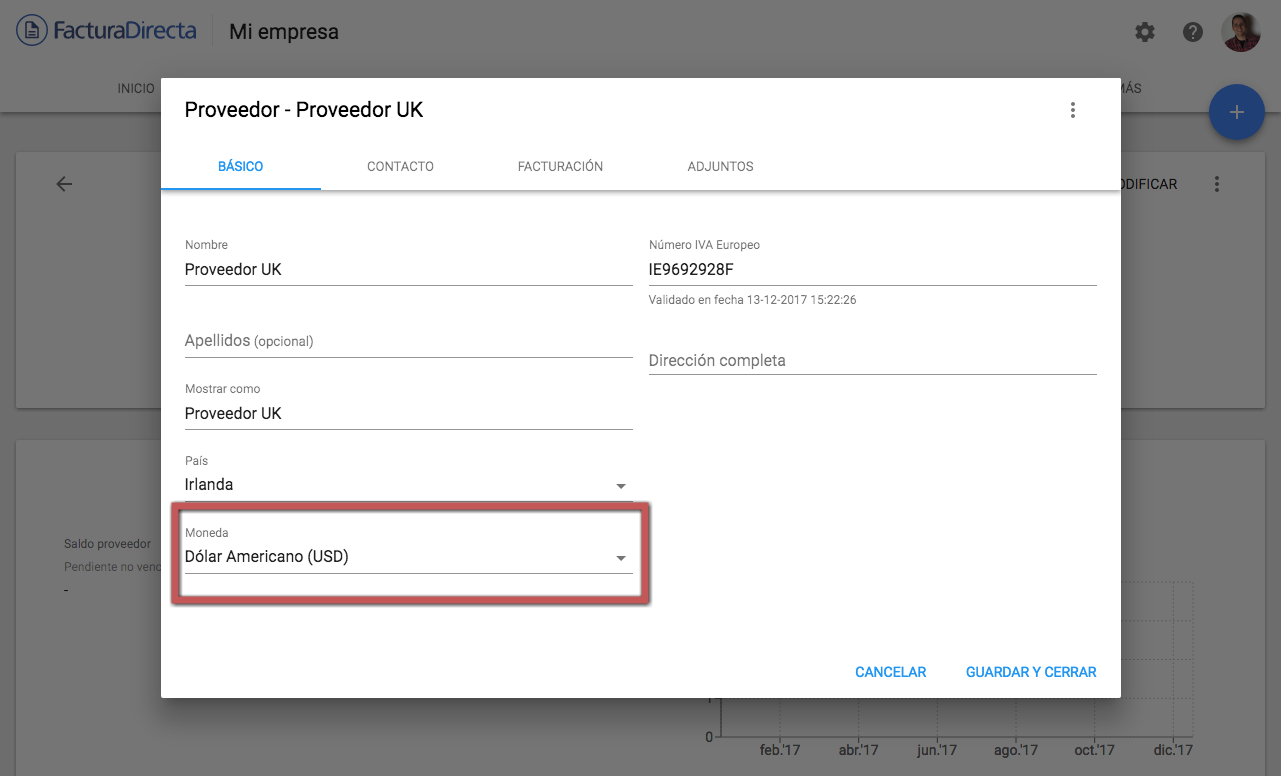Open the Dólar Americano (USD) selector
1281x776 pixels.
click(408, 557)
